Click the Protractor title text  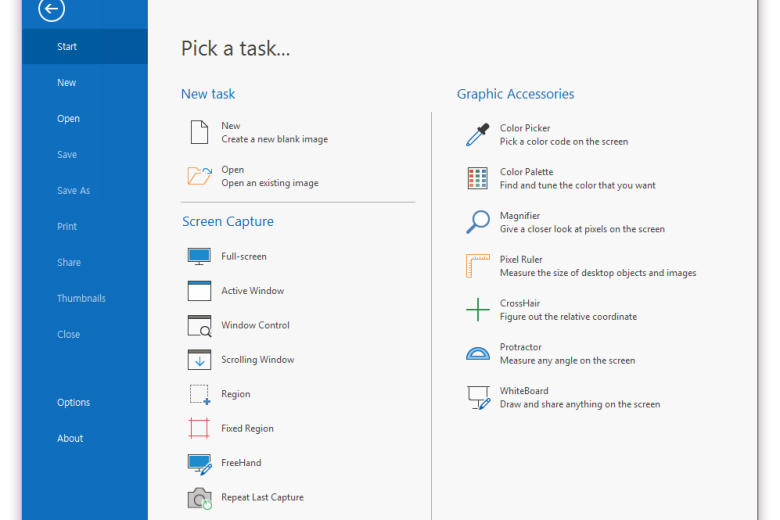[x=520, y=347]
